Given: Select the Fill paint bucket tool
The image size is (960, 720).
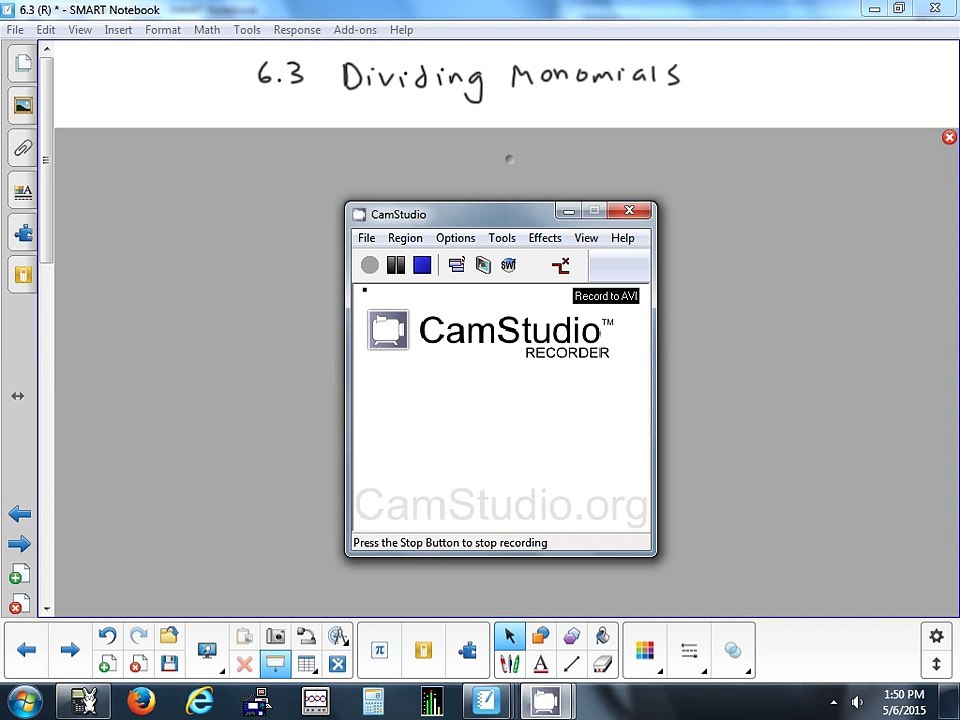Looking at the screenshot, I should click(602, 636).
